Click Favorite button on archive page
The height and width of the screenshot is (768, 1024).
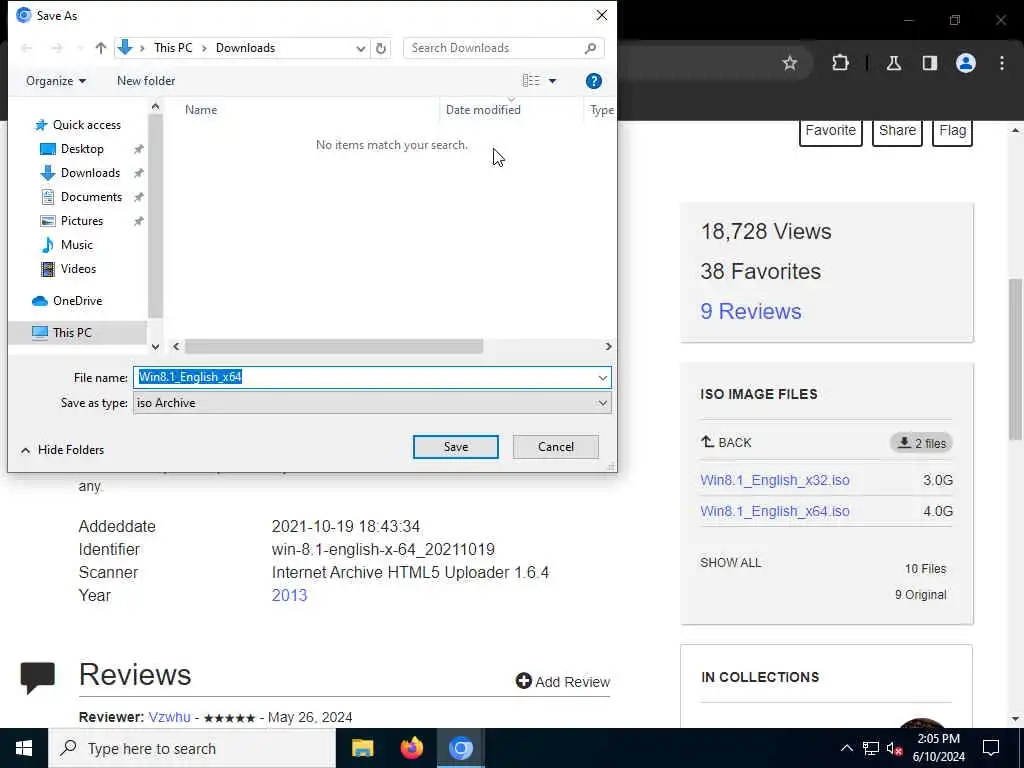coord(831,131)
